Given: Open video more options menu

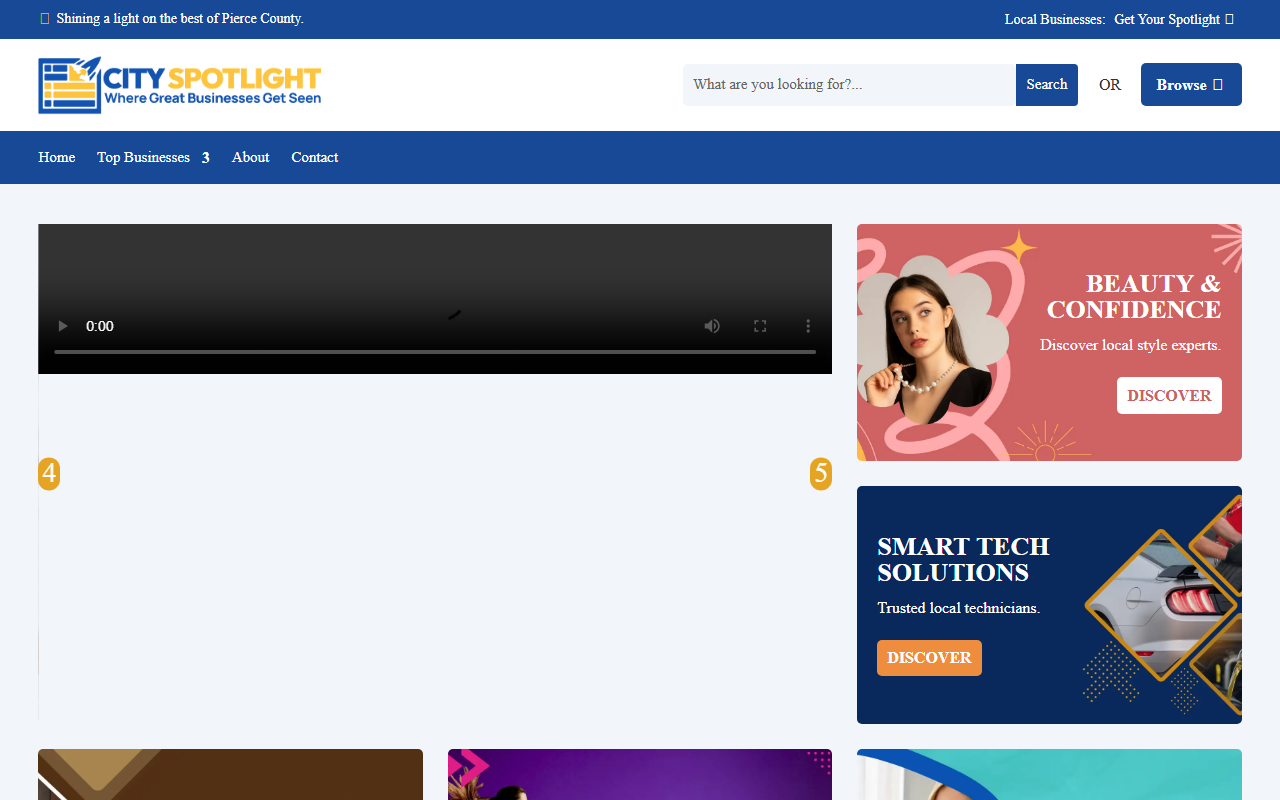Looking at the screenshot, I should 808,326.
